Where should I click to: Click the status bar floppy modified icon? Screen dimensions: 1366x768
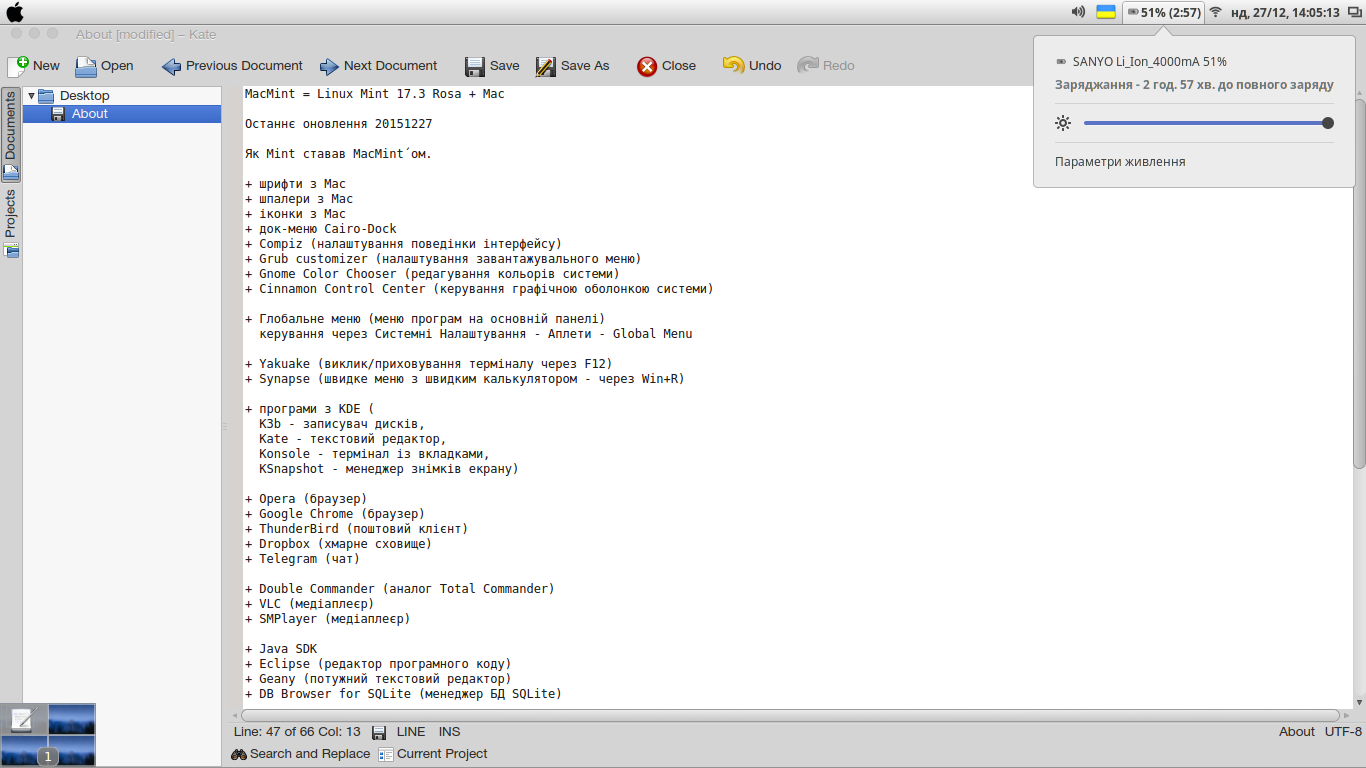tap(379, 732)
